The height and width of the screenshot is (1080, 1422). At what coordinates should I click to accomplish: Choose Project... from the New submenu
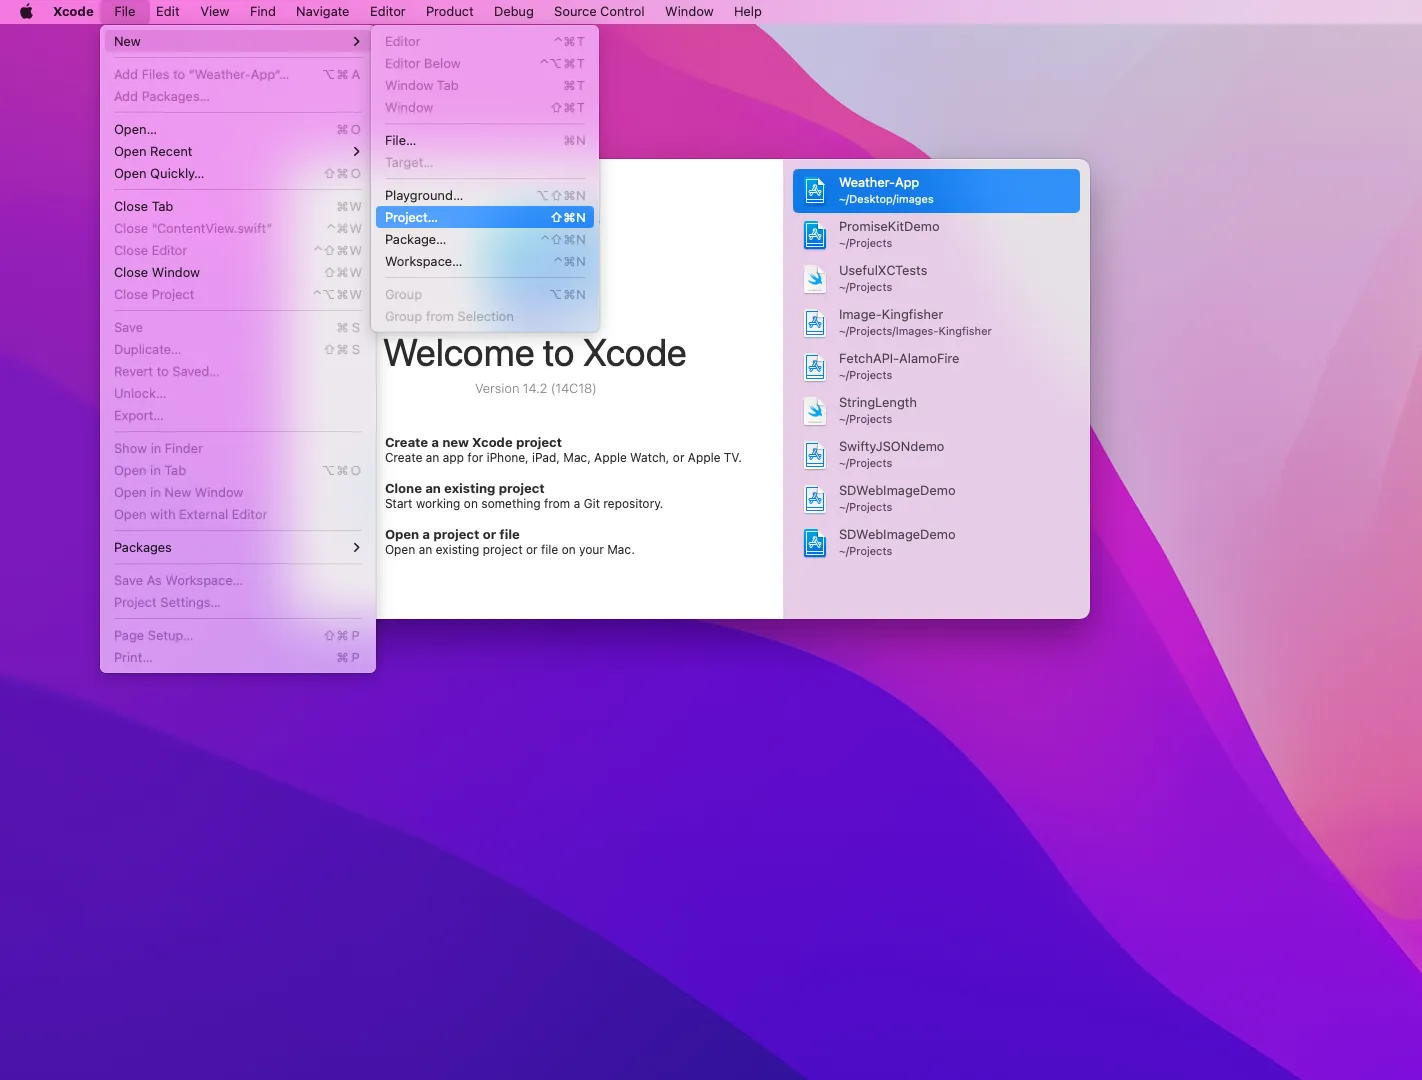coord(485,217)
